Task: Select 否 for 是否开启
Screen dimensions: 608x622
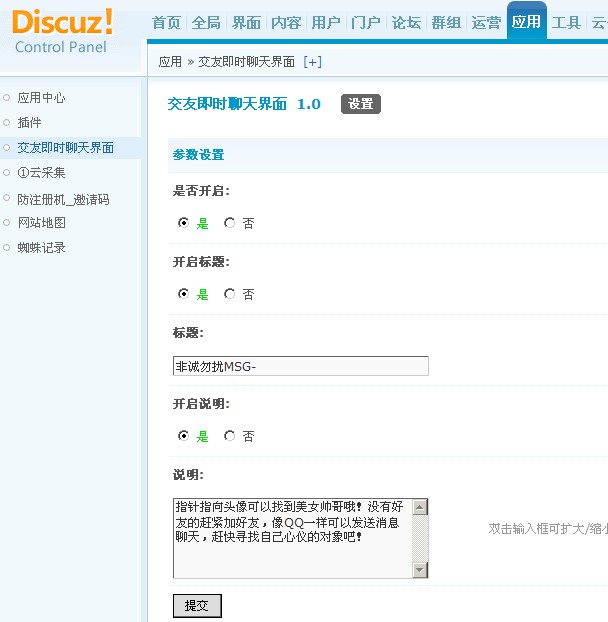Action: pos(230,223)
